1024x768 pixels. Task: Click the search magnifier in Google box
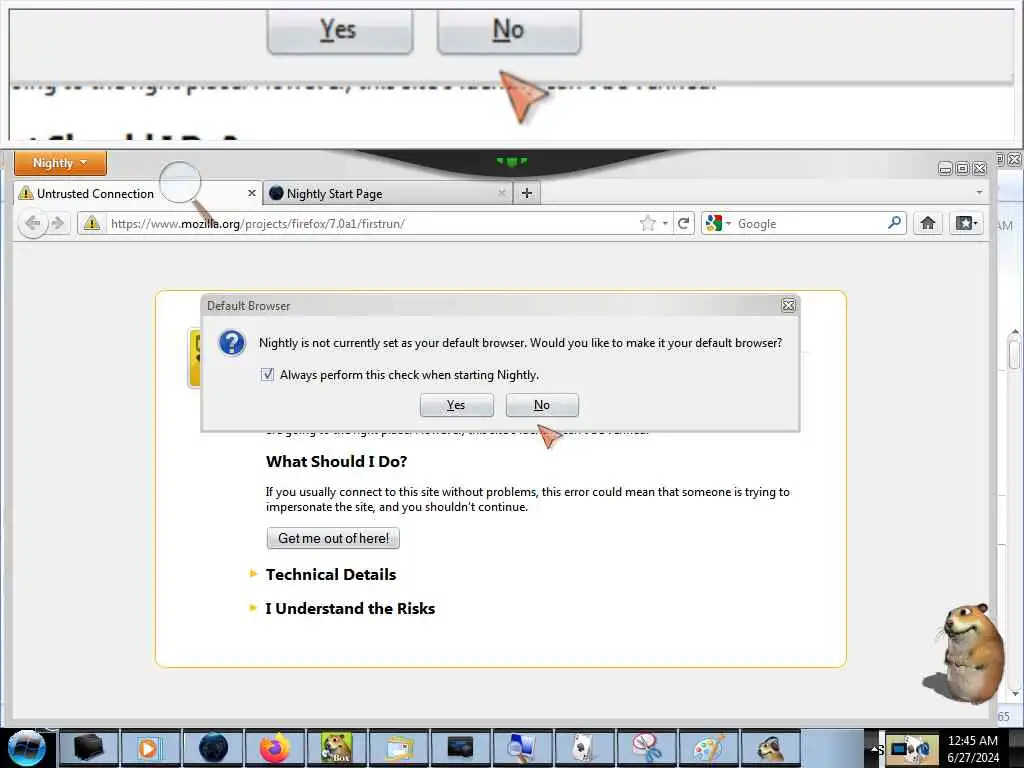(895, 223)
